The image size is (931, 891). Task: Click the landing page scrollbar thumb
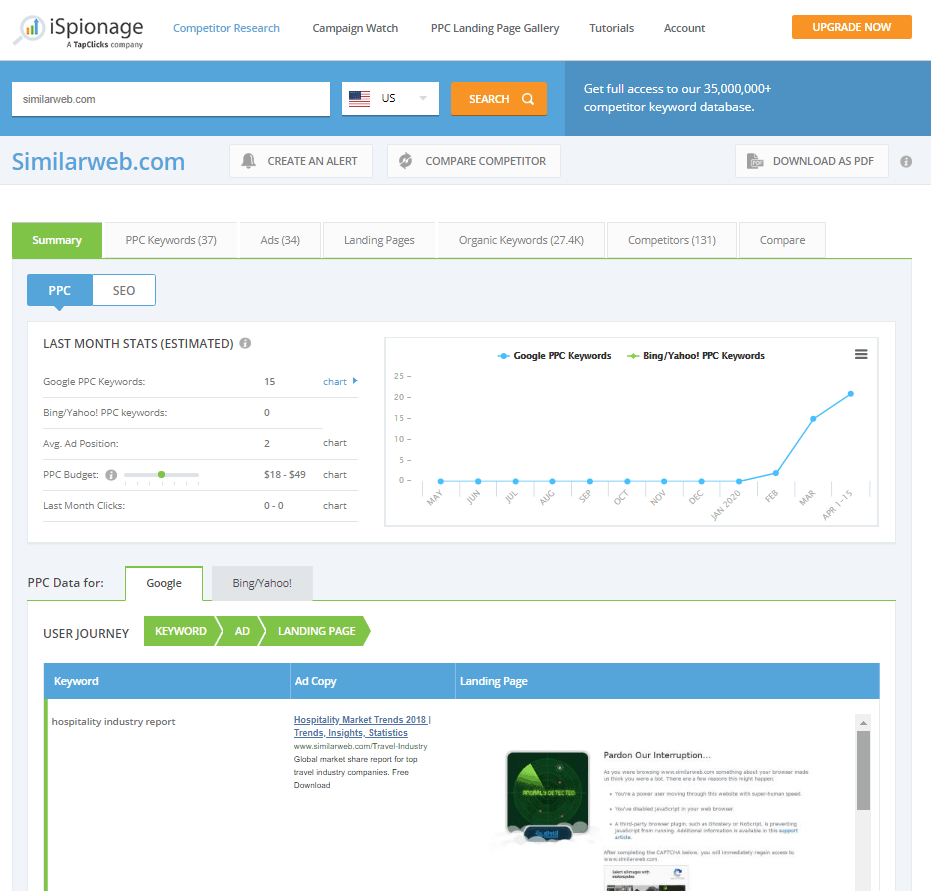coord(863,770)
